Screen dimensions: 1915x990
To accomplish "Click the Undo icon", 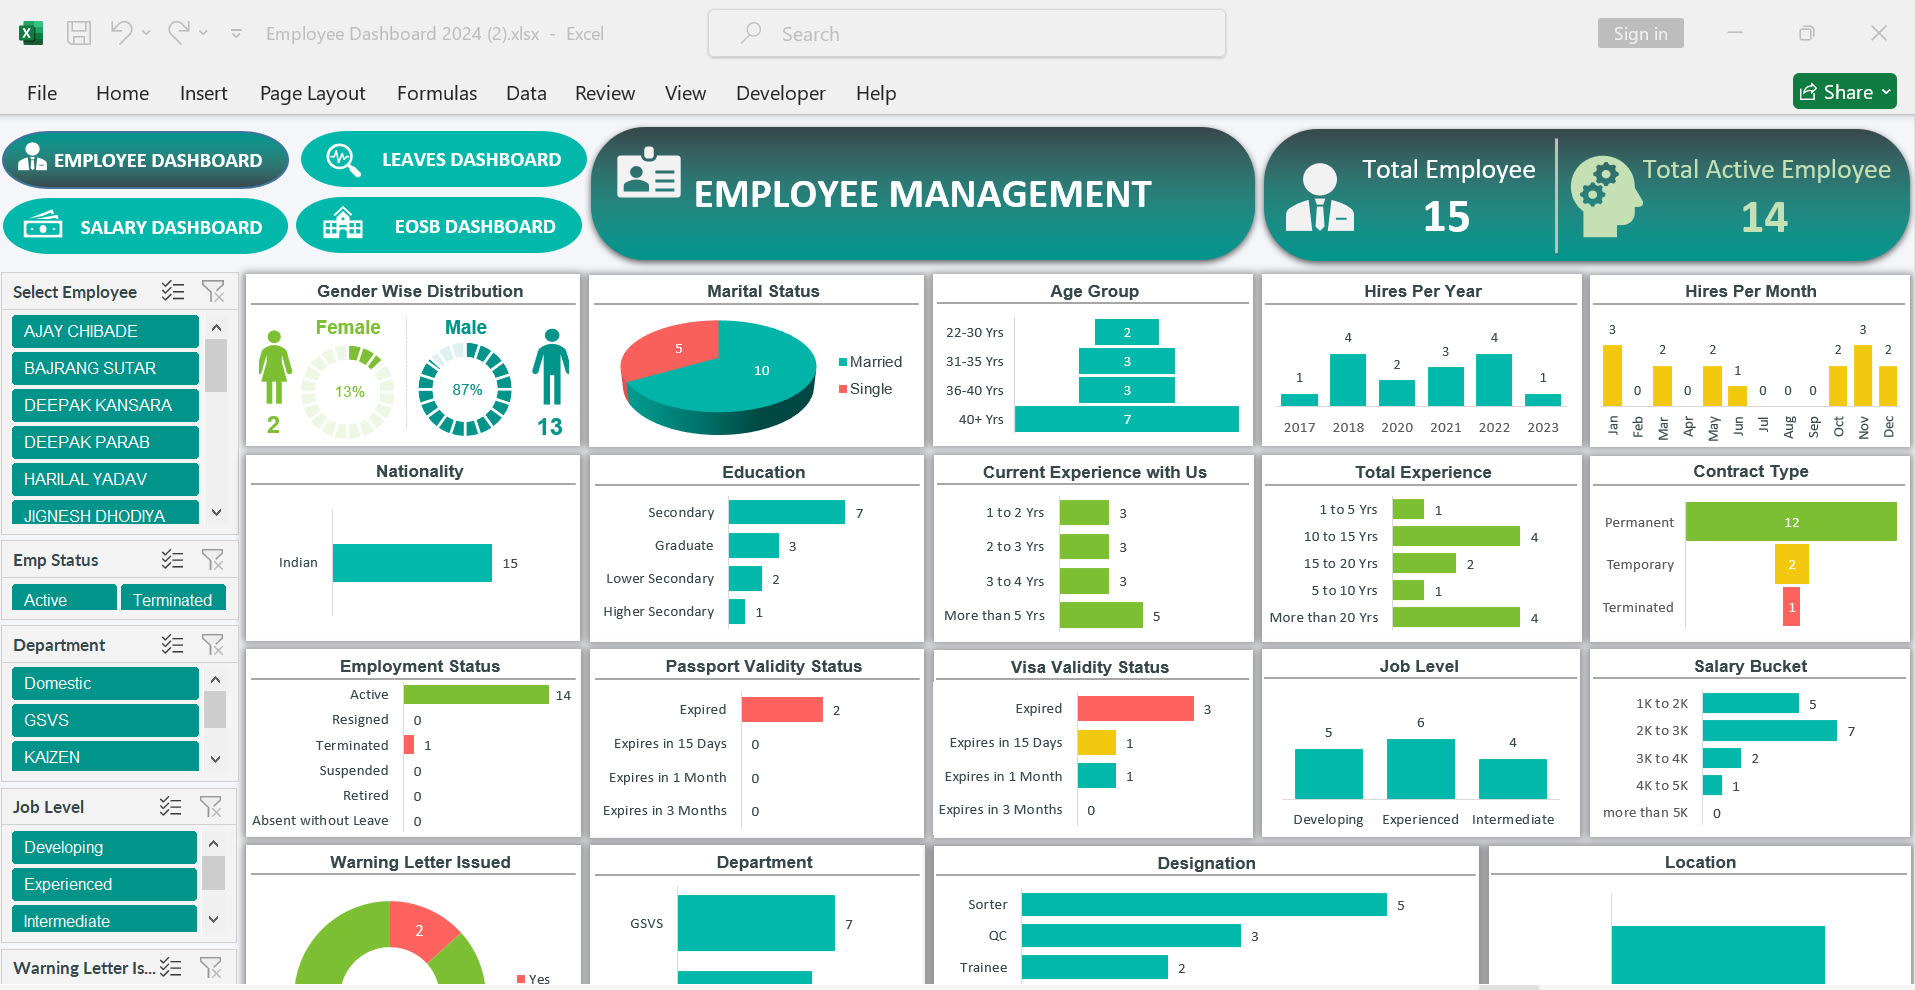I will [x=120, y=32].
